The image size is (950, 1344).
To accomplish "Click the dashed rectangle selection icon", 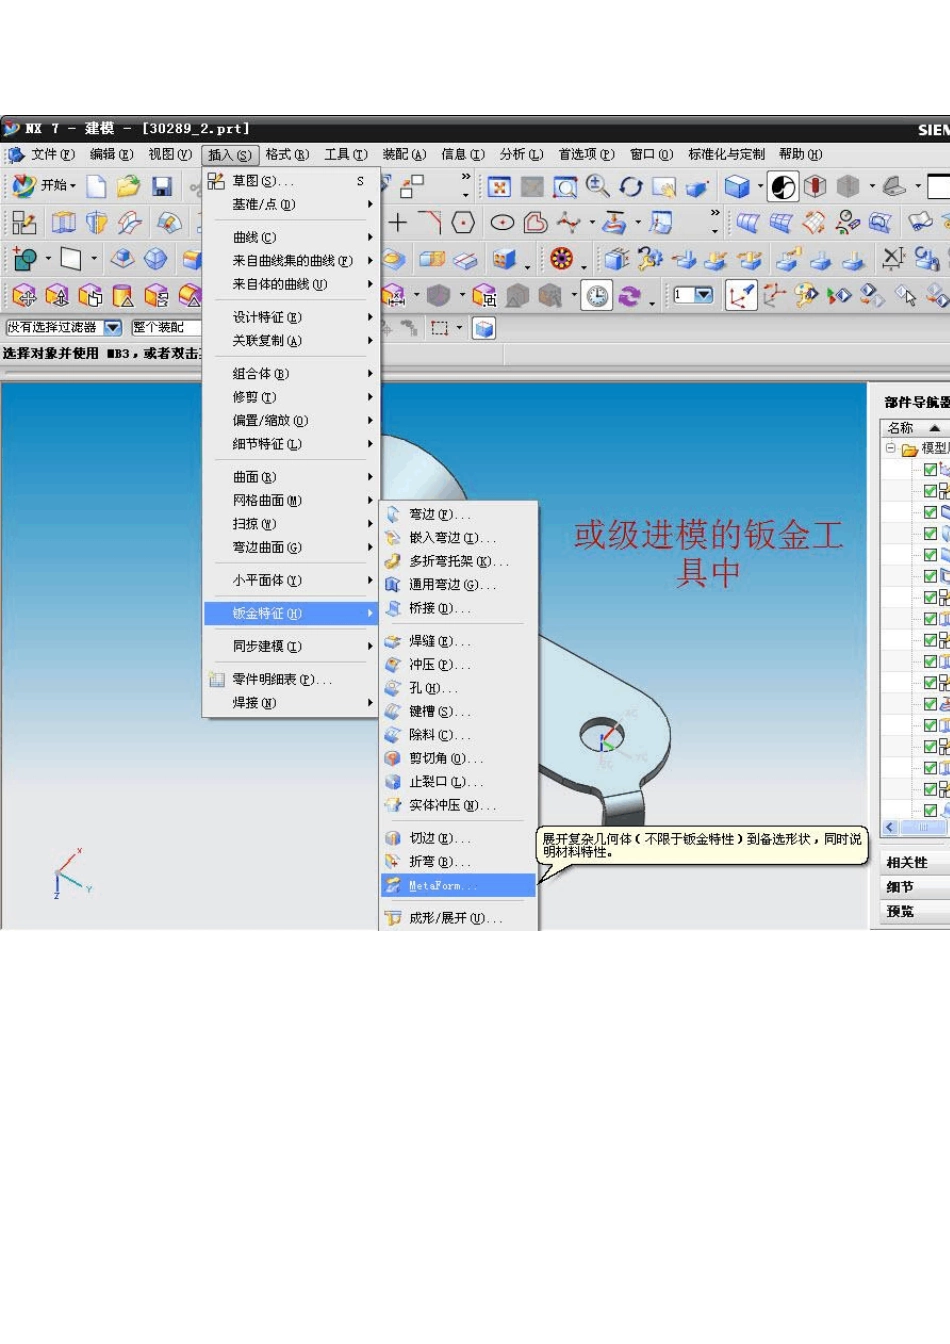I will click(x=439, y=328).
